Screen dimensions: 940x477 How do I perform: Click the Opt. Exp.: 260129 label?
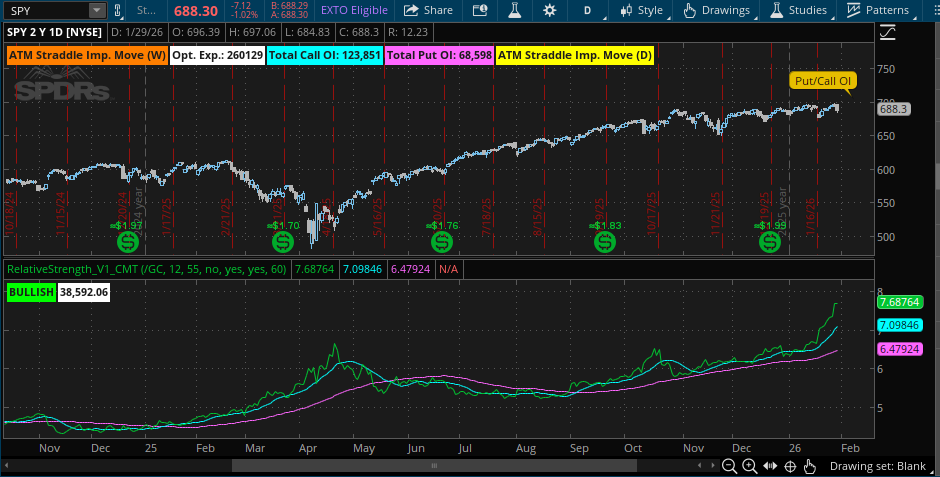tap(218, 55)
